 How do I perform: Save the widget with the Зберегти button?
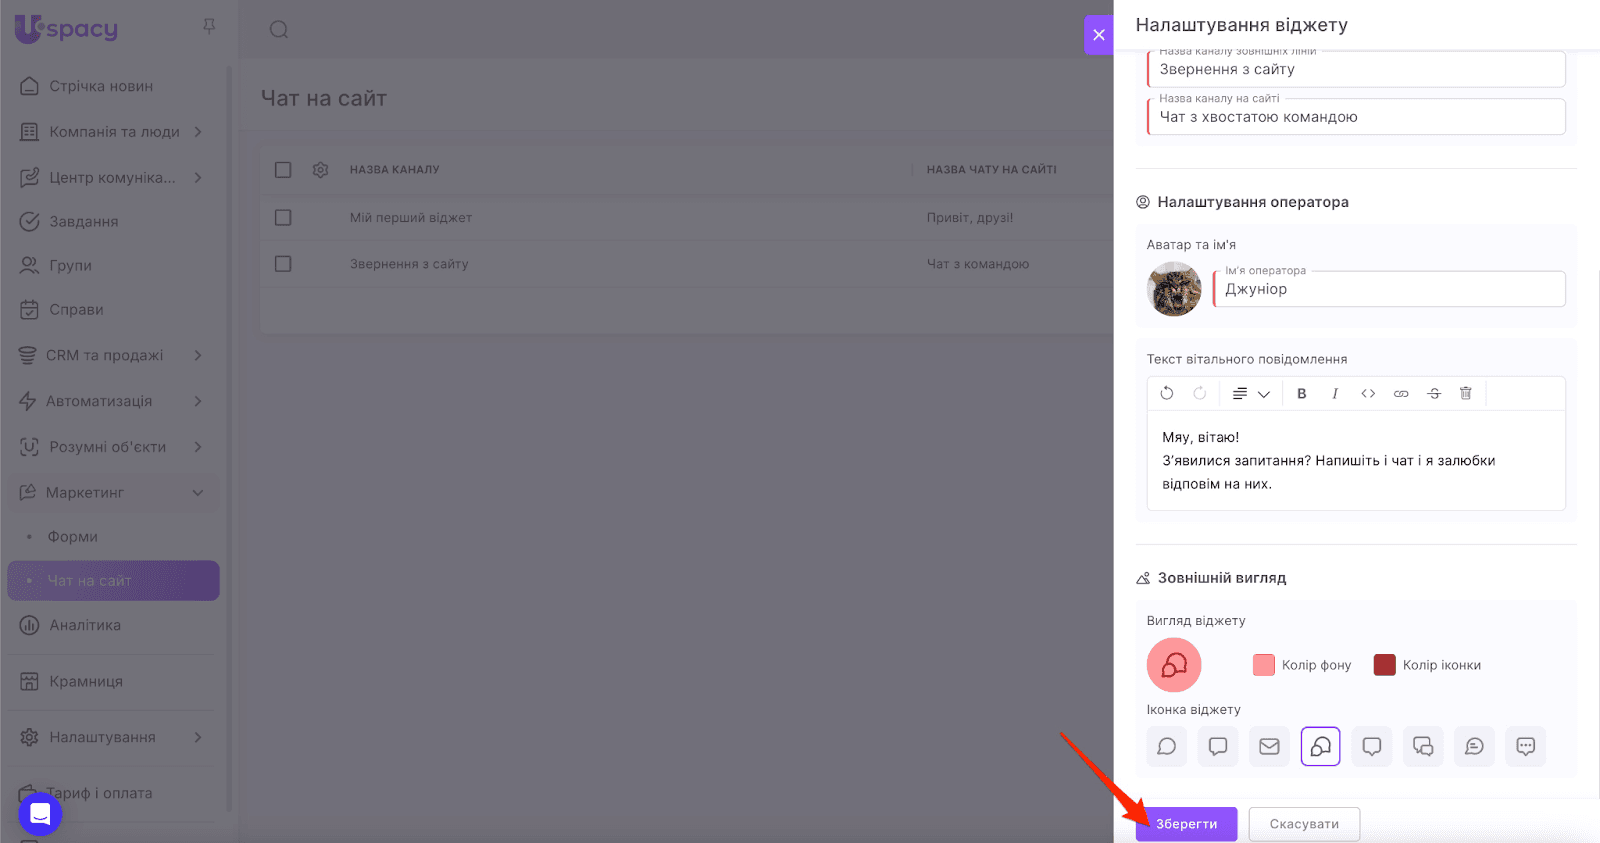1187,824
